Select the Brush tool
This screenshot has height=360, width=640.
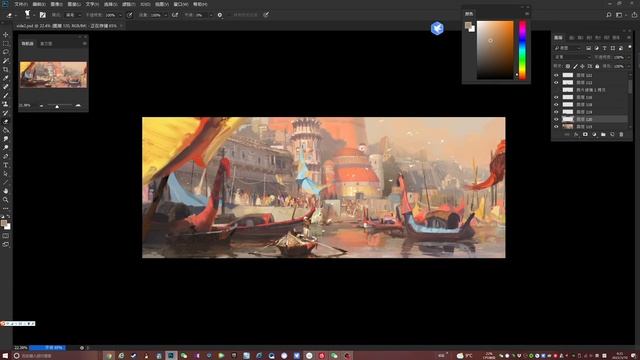click(x=6, y=95)
